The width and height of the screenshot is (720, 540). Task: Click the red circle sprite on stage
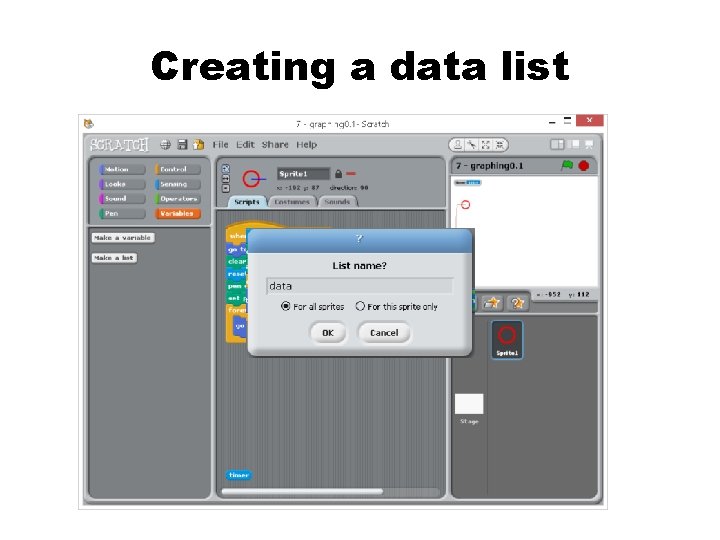pyautogui.click(x=466, y=205)
